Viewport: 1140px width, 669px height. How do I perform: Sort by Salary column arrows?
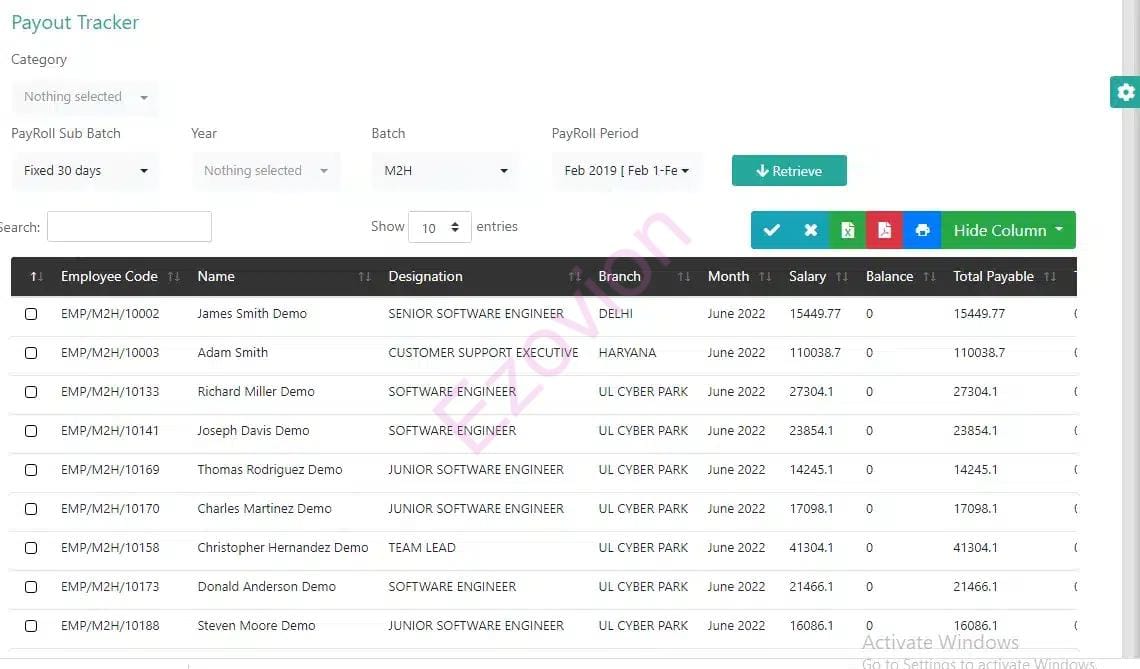coord(841,277)
